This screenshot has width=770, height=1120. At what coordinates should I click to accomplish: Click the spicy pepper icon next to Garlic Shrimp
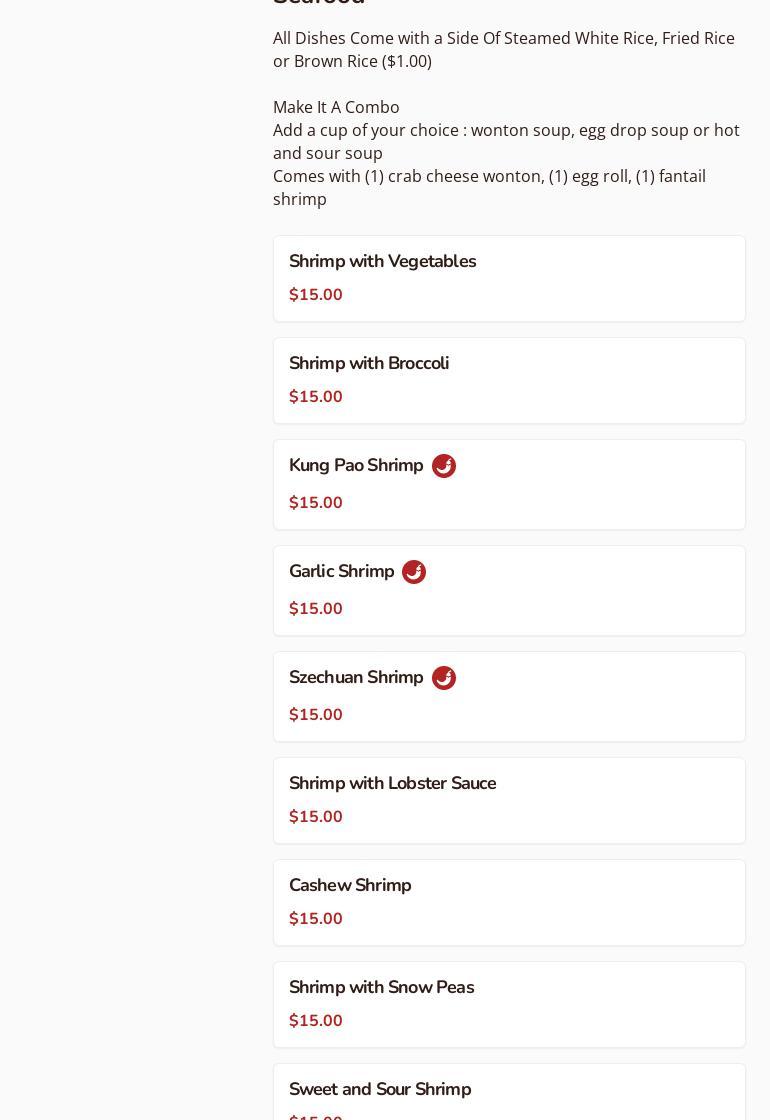pos(414,572)
